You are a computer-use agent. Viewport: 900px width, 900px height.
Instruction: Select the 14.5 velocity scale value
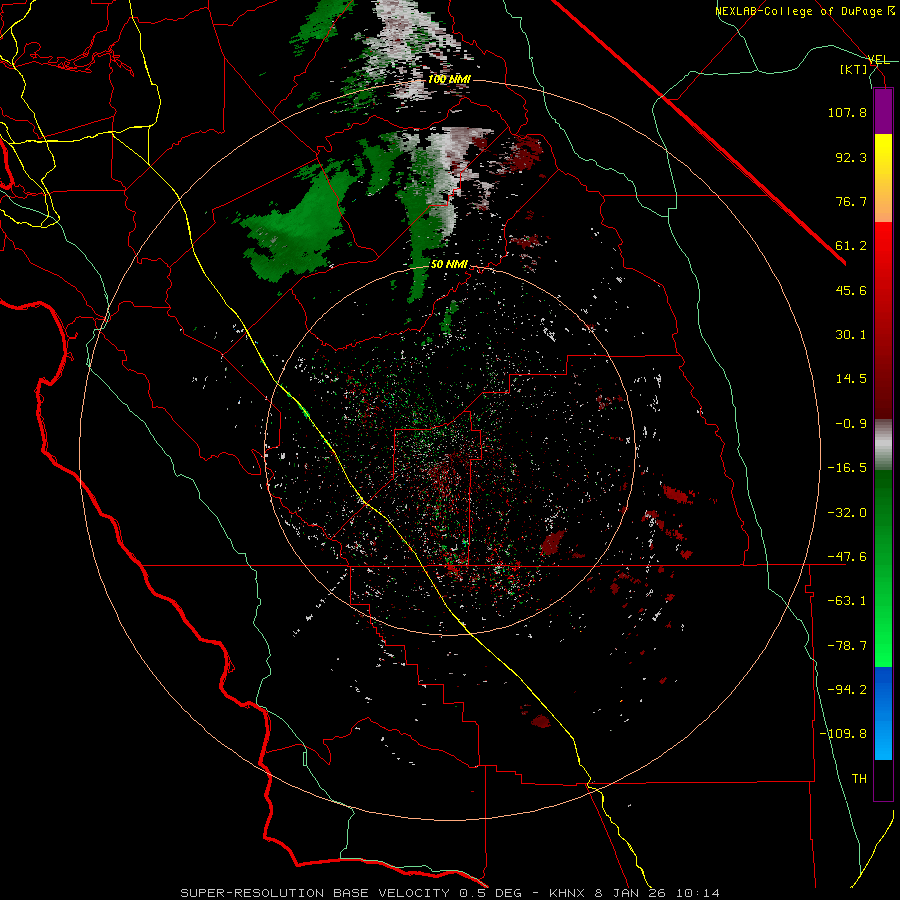point(851,379)
